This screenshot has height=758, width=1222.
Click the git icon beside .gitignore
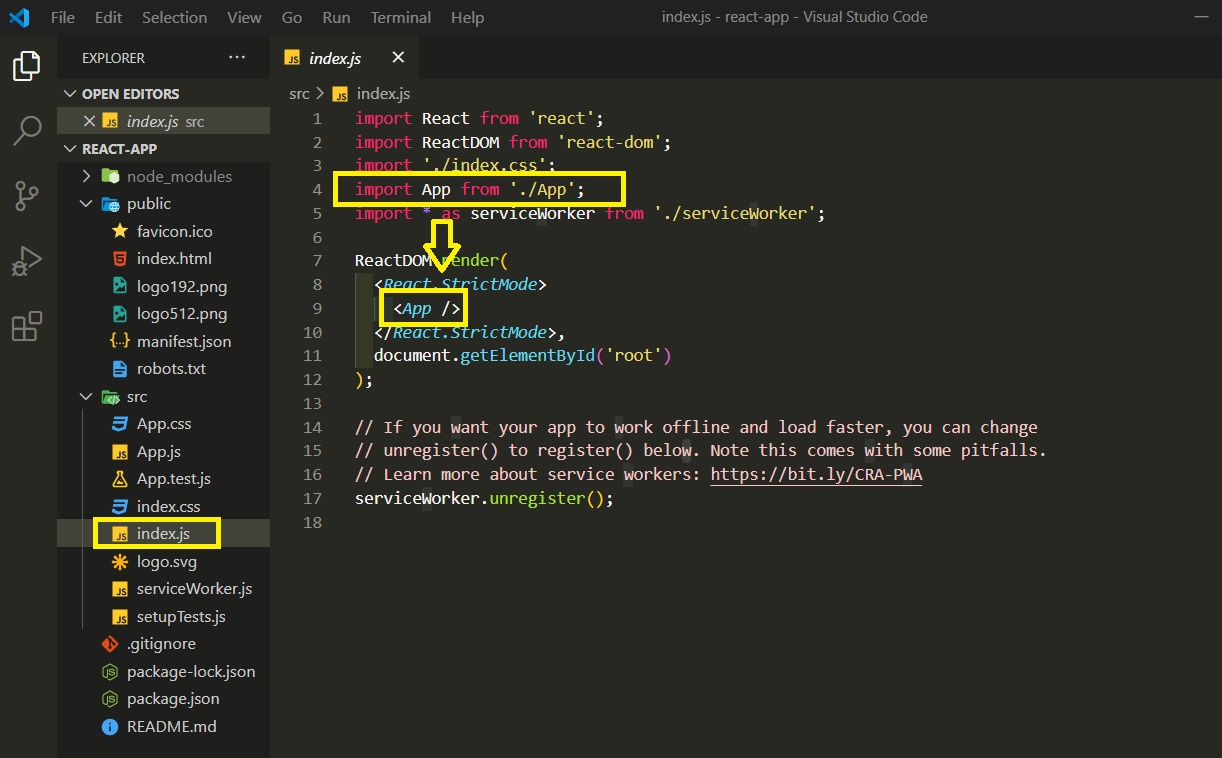(109, 644)
